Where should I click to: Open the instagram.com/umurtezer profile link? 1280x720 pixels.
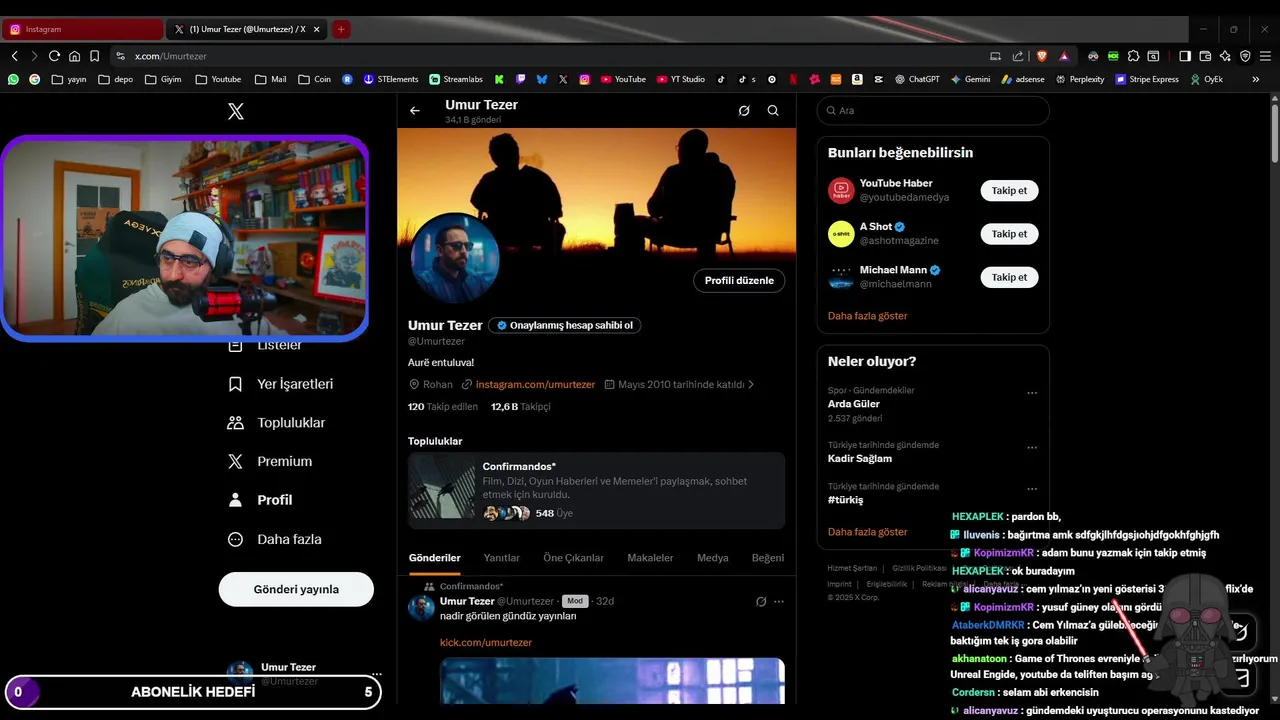535,384
